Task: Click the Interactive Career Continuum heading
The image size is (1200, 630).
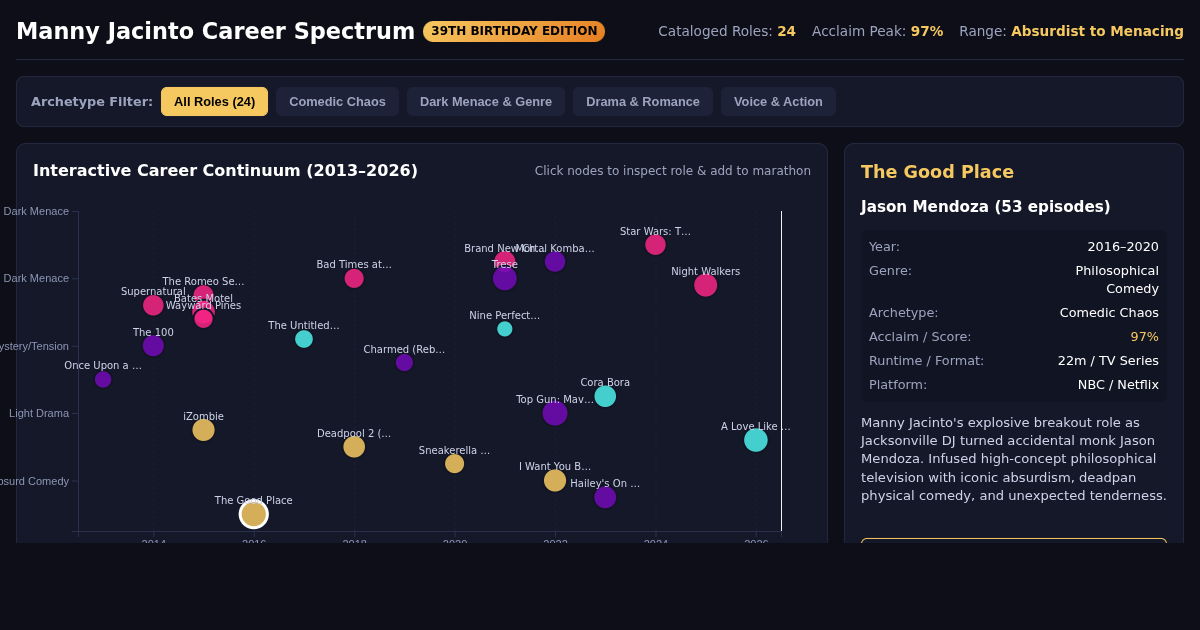Action: 225,171
